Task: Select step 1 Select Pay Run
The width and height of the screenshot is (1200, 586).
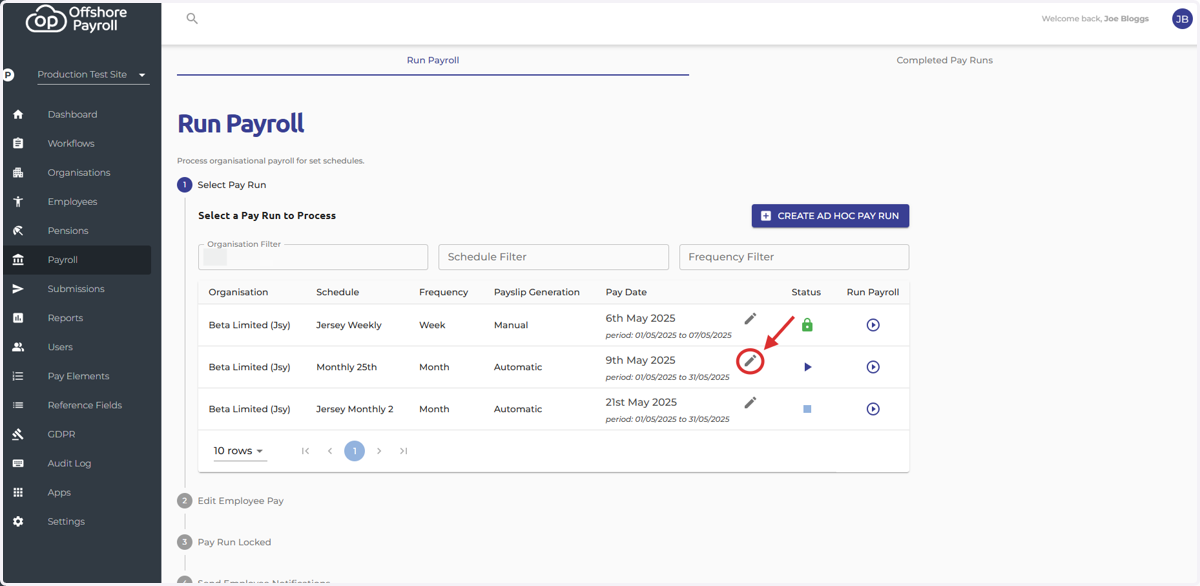Action: pos(222,185)
